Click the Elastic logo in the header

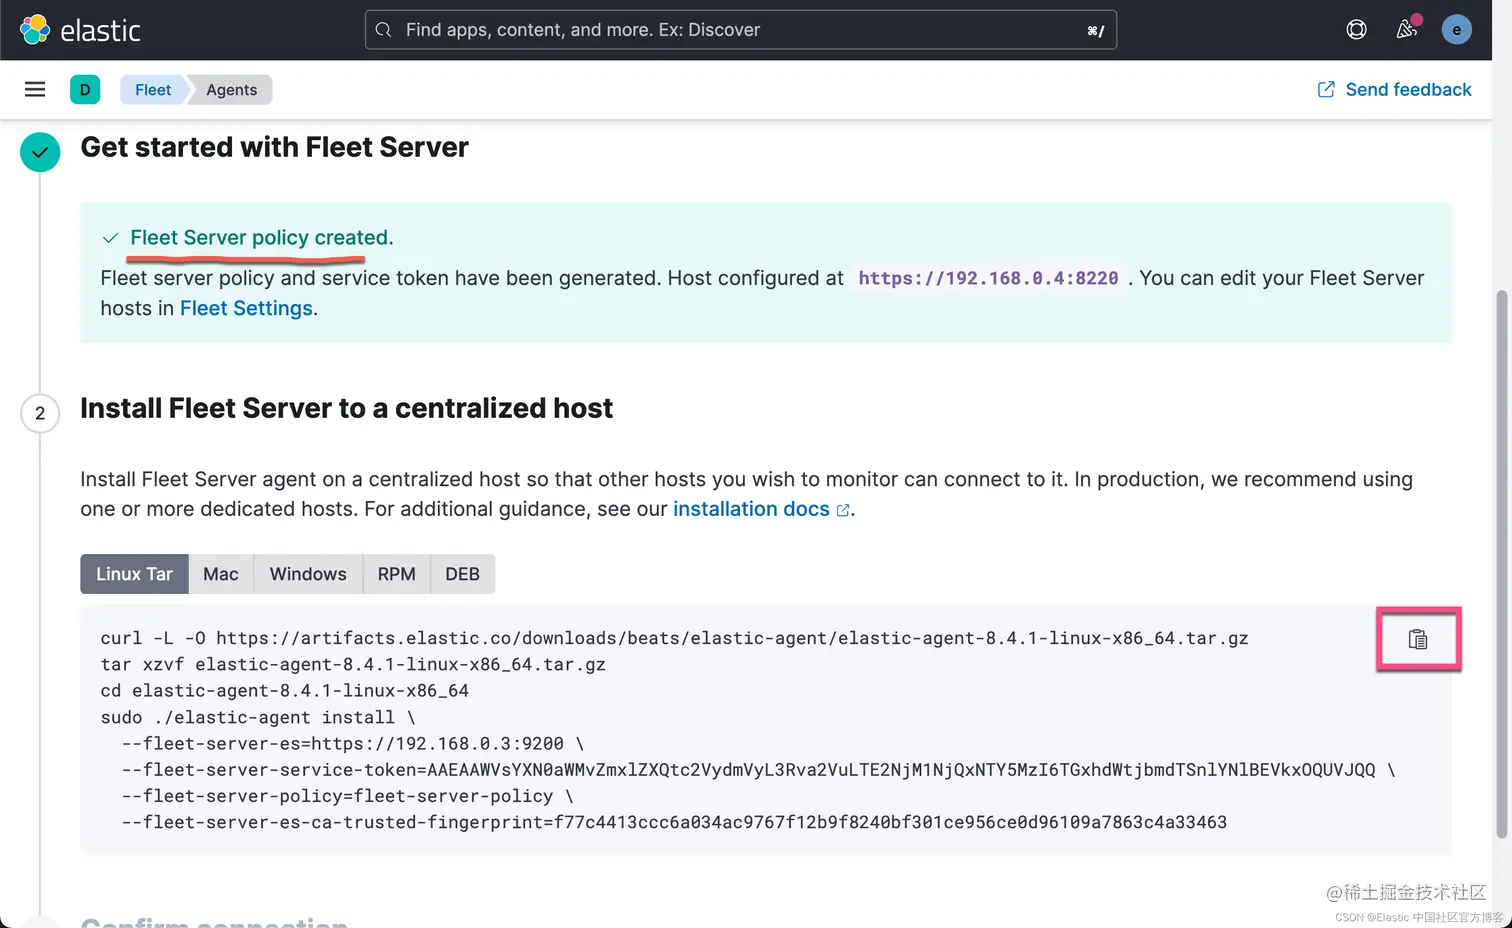(80, 30)
